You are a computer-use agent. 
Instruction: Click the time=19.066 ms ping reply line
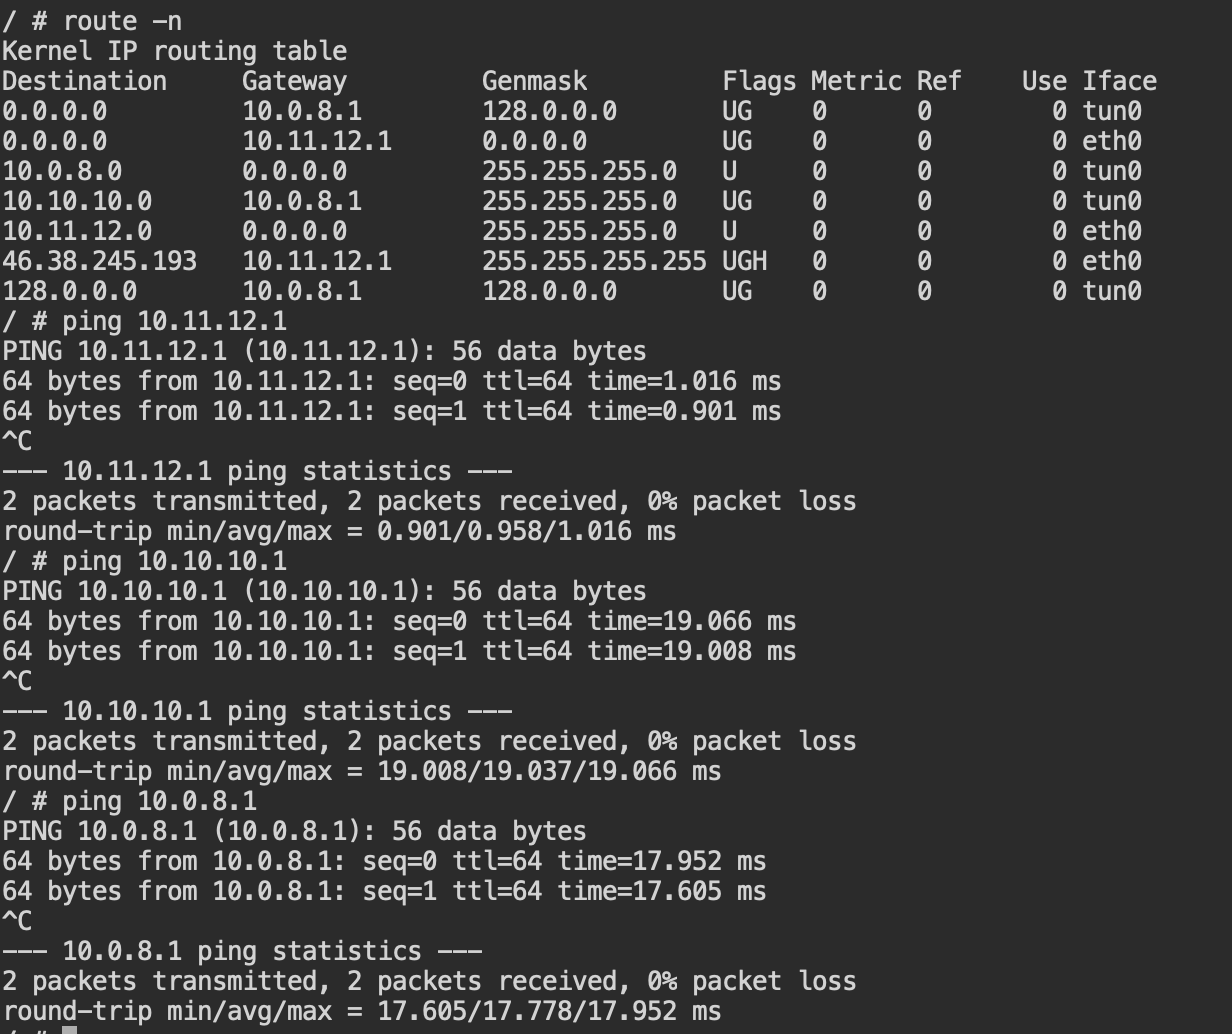pyautogui.click(x=399, y=621)
